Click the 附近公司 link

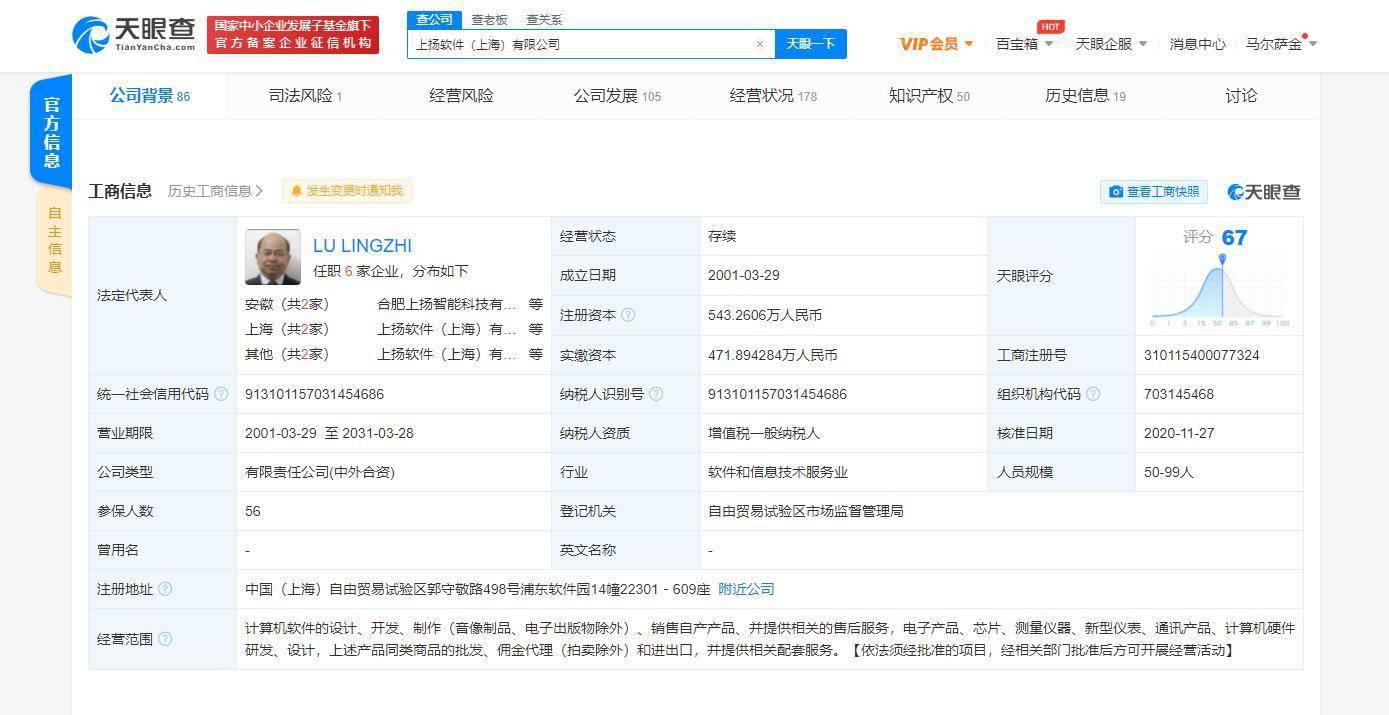click(746, 589)
